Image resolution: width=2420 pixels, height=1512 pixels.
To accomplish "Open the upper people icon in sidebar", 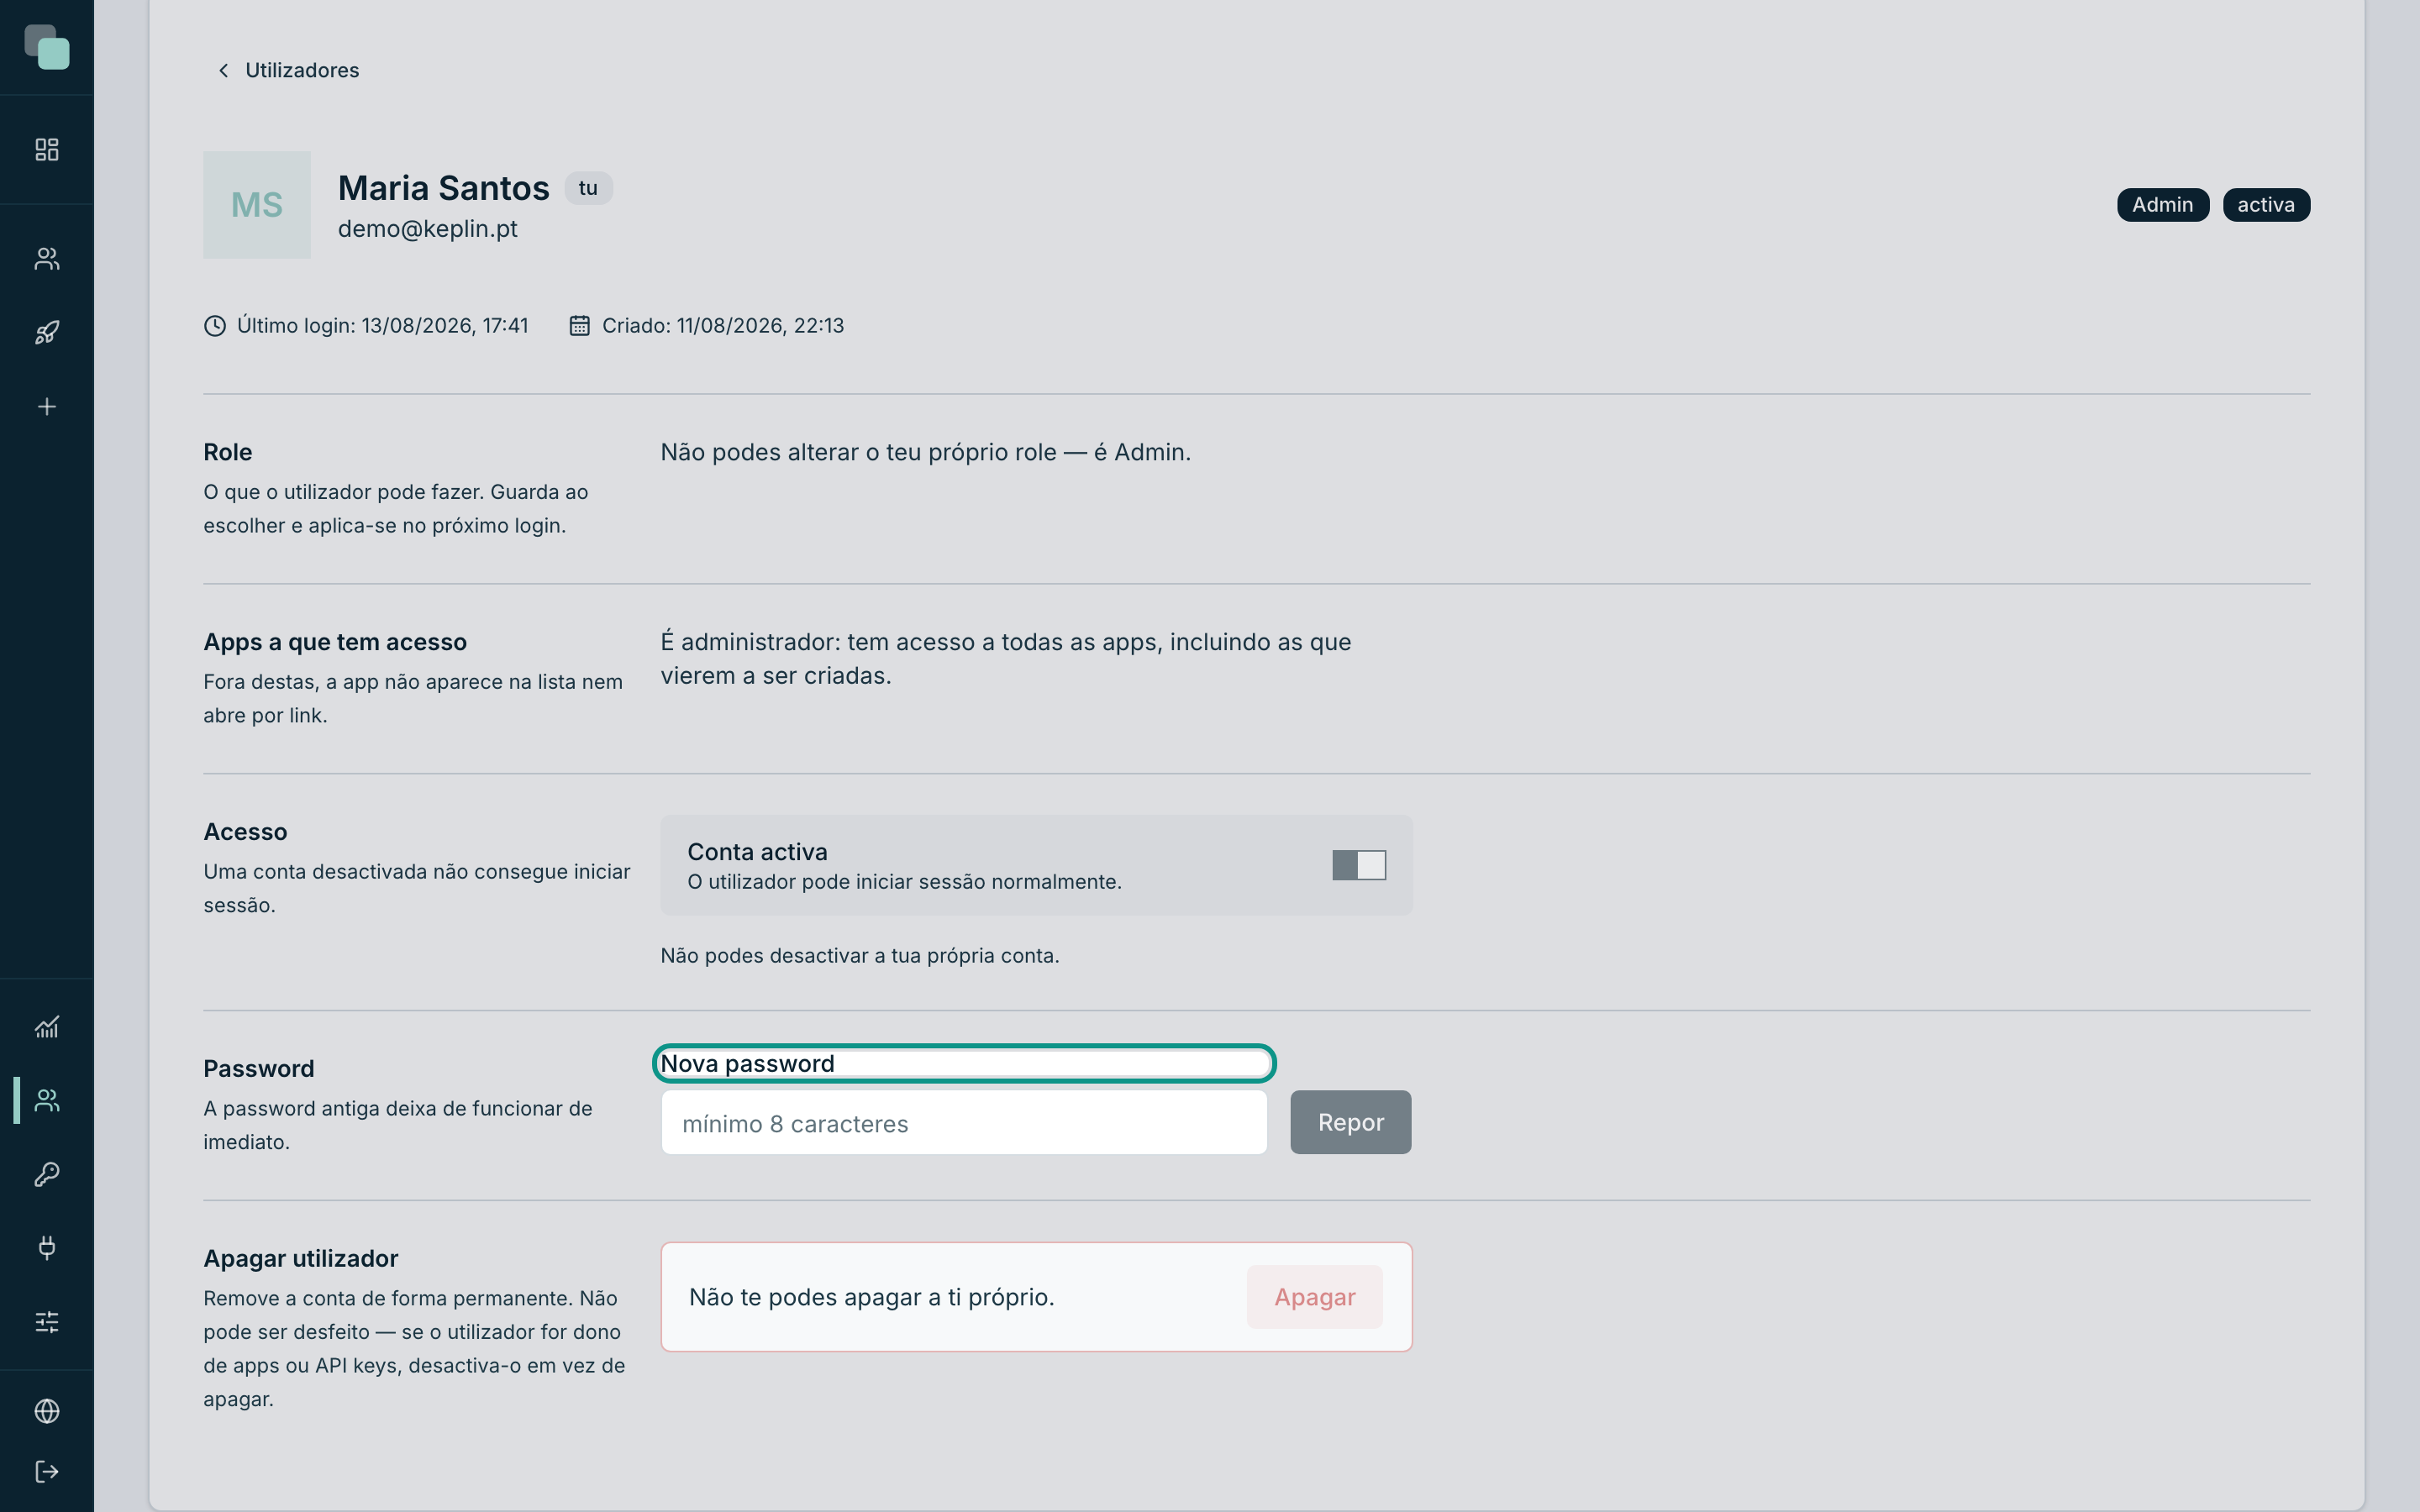I will point(47,259).
